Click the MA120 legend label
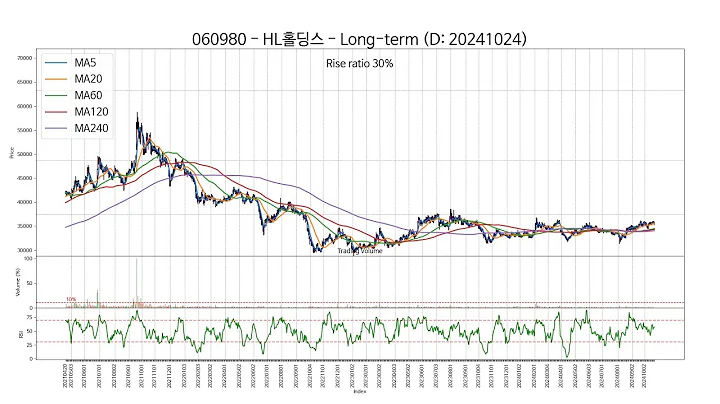 [x=91, y=112]
